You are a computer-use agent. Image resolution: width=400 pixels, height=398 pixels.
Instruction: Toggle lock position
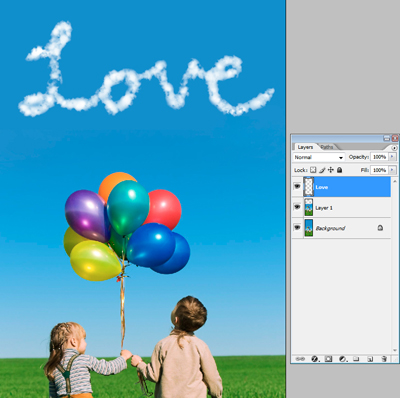coord(331,170)
